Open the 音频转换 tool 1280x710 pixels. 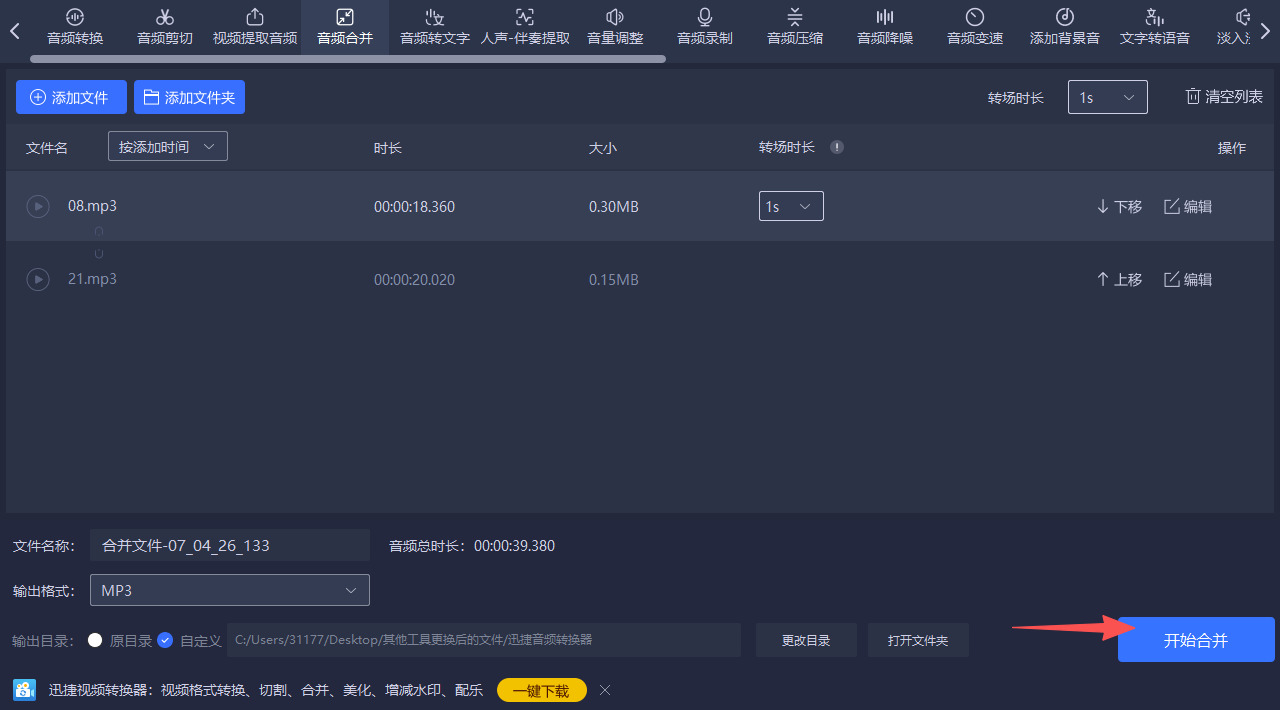click(x=75, y=27)
